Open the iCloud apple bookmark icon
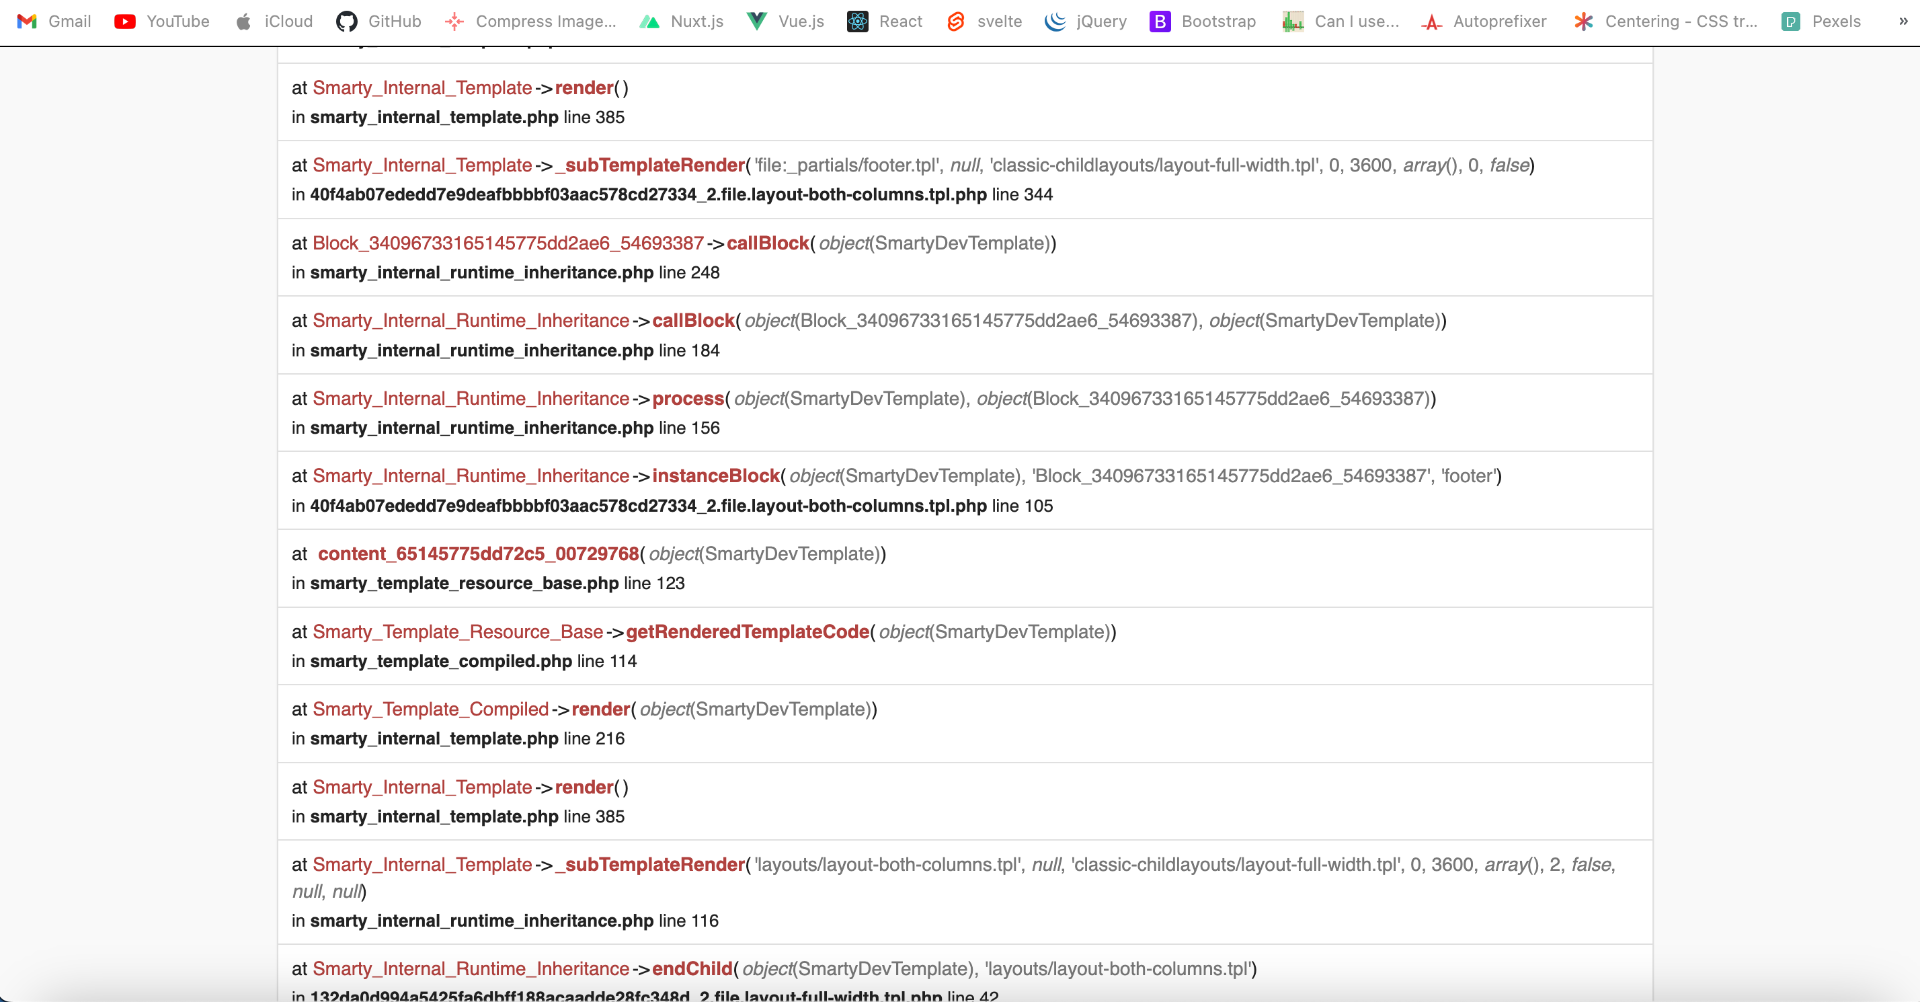1920x1002 pixels. click(x=243, y=21)
